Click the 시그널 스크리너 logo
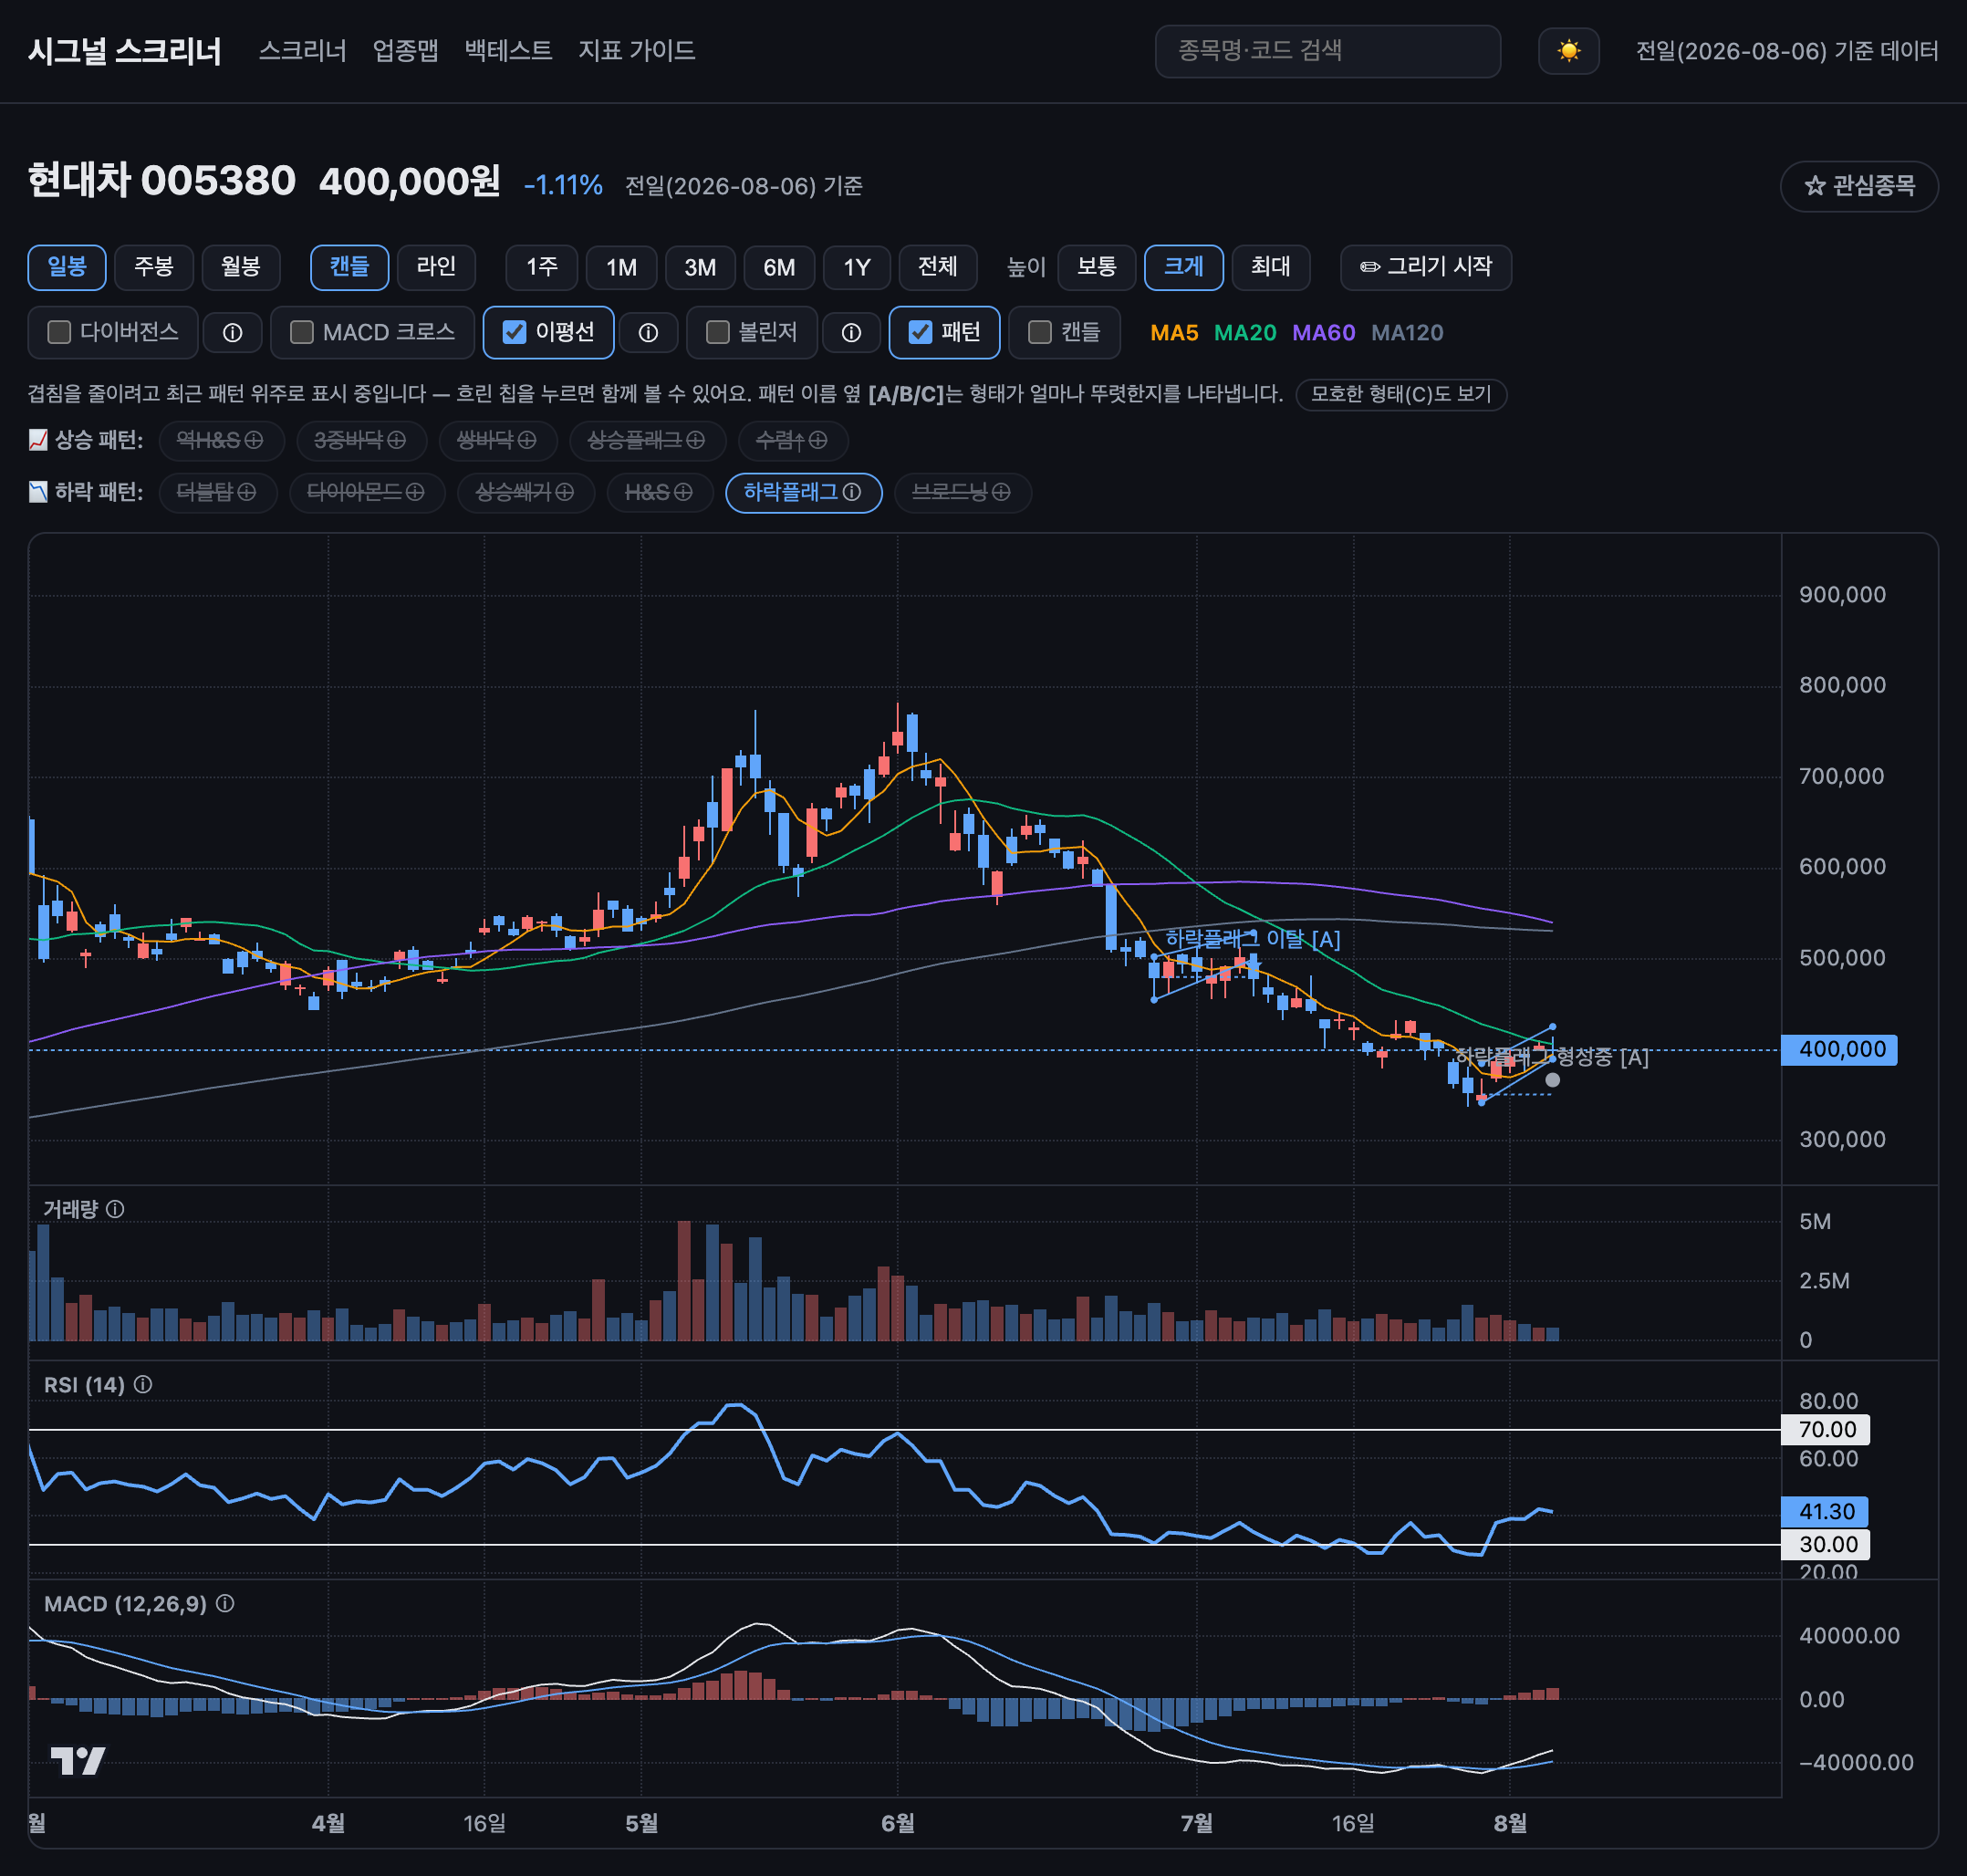Screen dimensions: 1967x1876 pyautogui.click(x=125, y=51)
